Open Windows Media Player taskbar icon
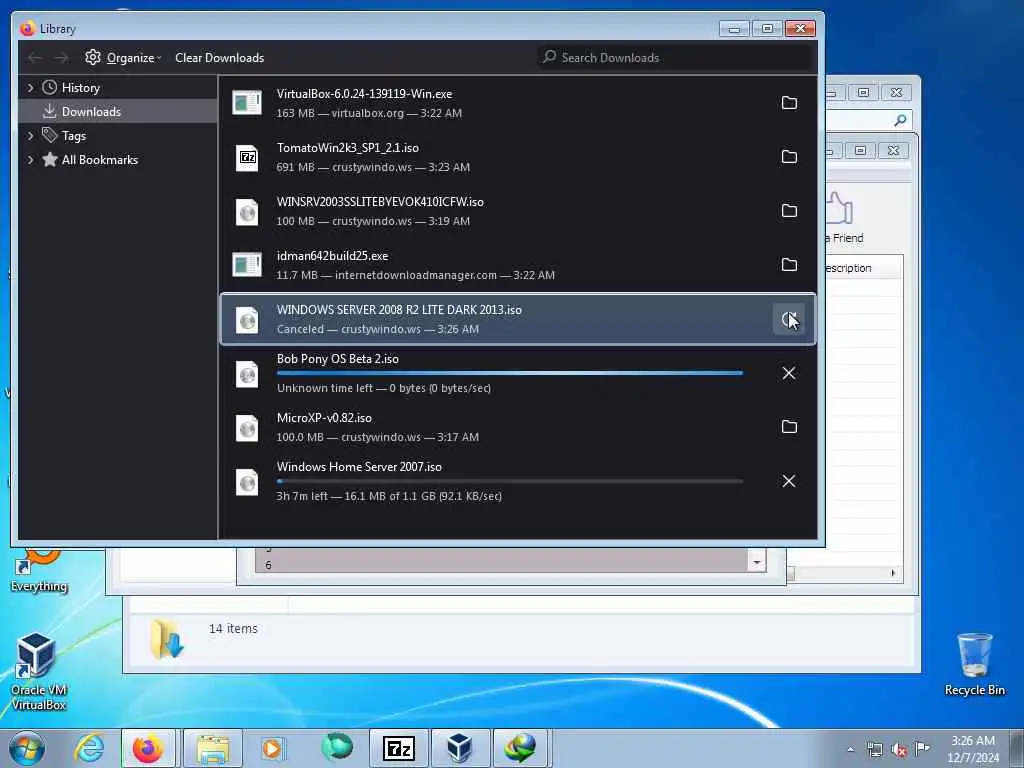 [272, 748]
